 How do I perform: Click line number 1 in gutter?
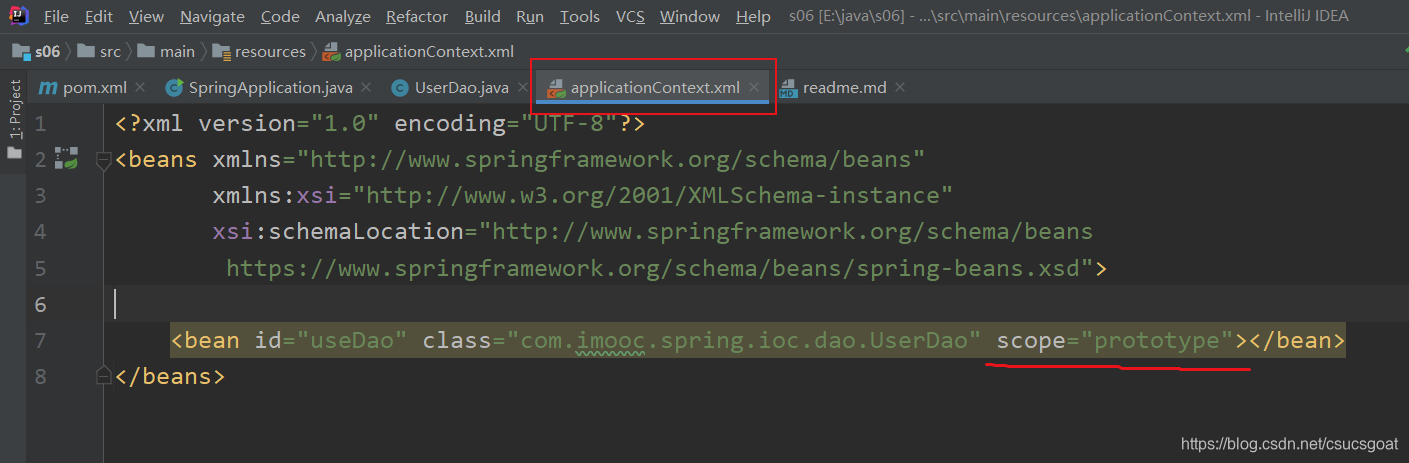pos(40,124)
